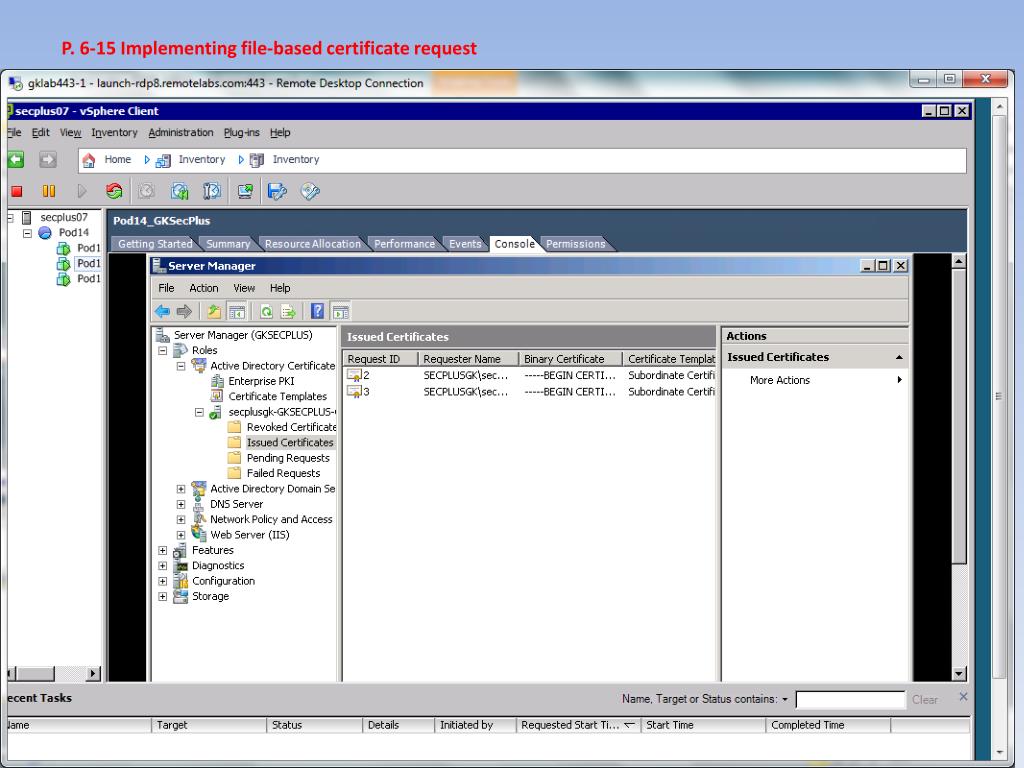Screen dimensions: 1024x768
Task: Open the Administration menu
Action: pyautogui.click(x=181, y=133)
